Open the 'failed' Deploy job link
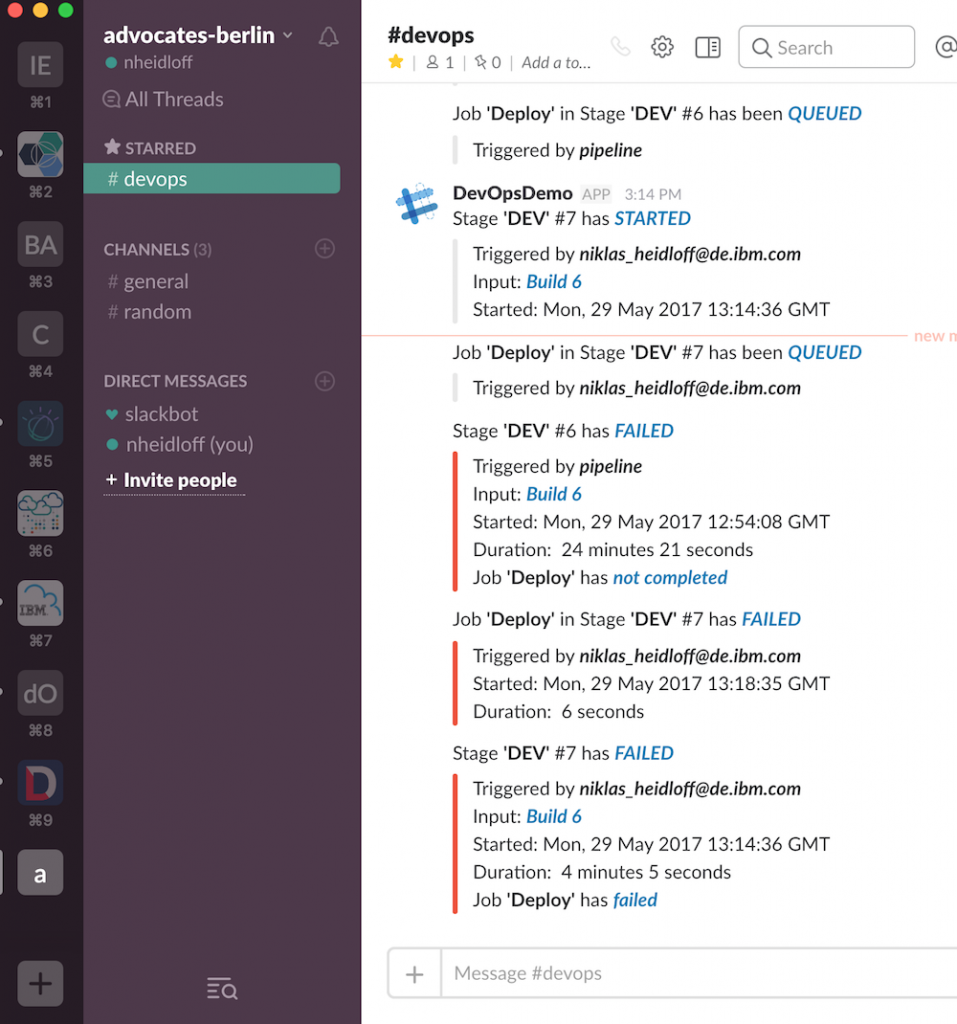Image resolution: width=957 pixels, height=1024 pixels. pos(635,900)
